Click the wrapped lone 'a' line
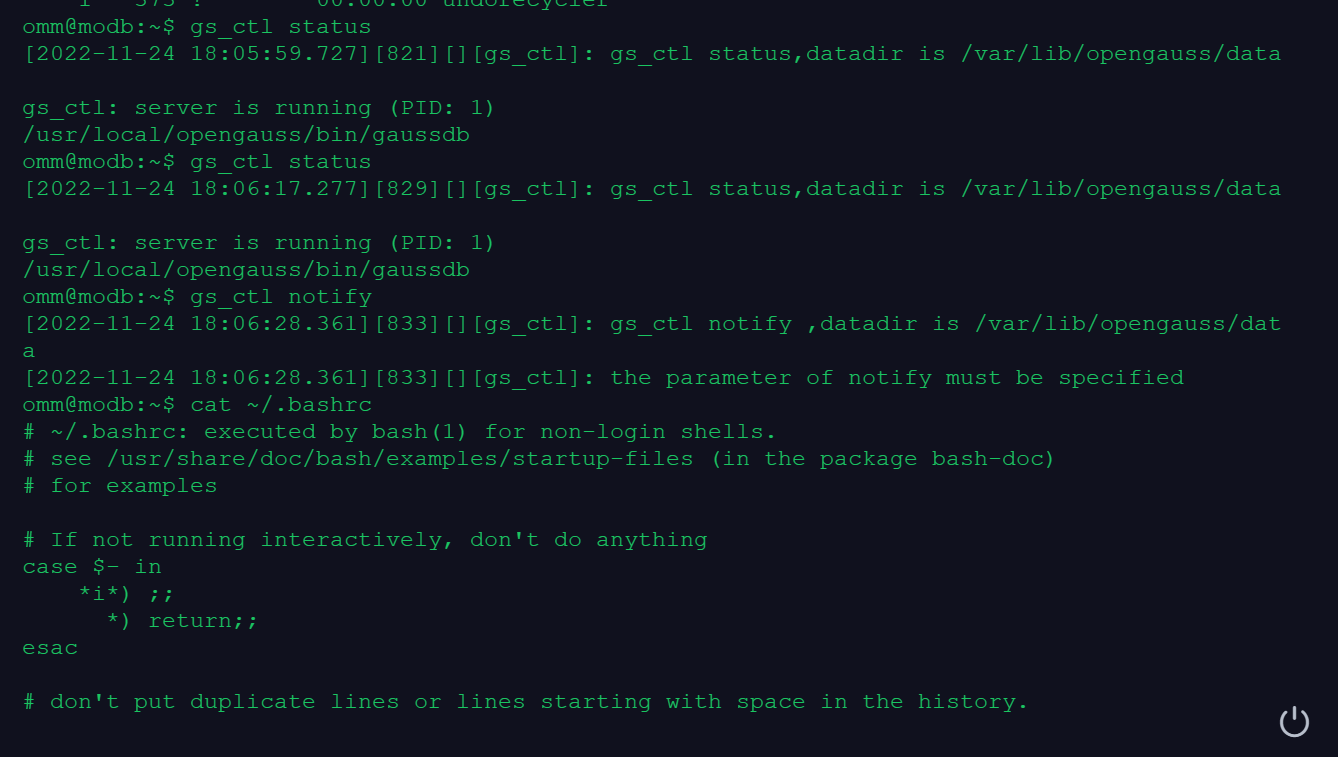This screenshot has height=757, width=1338. pos(29,350)
